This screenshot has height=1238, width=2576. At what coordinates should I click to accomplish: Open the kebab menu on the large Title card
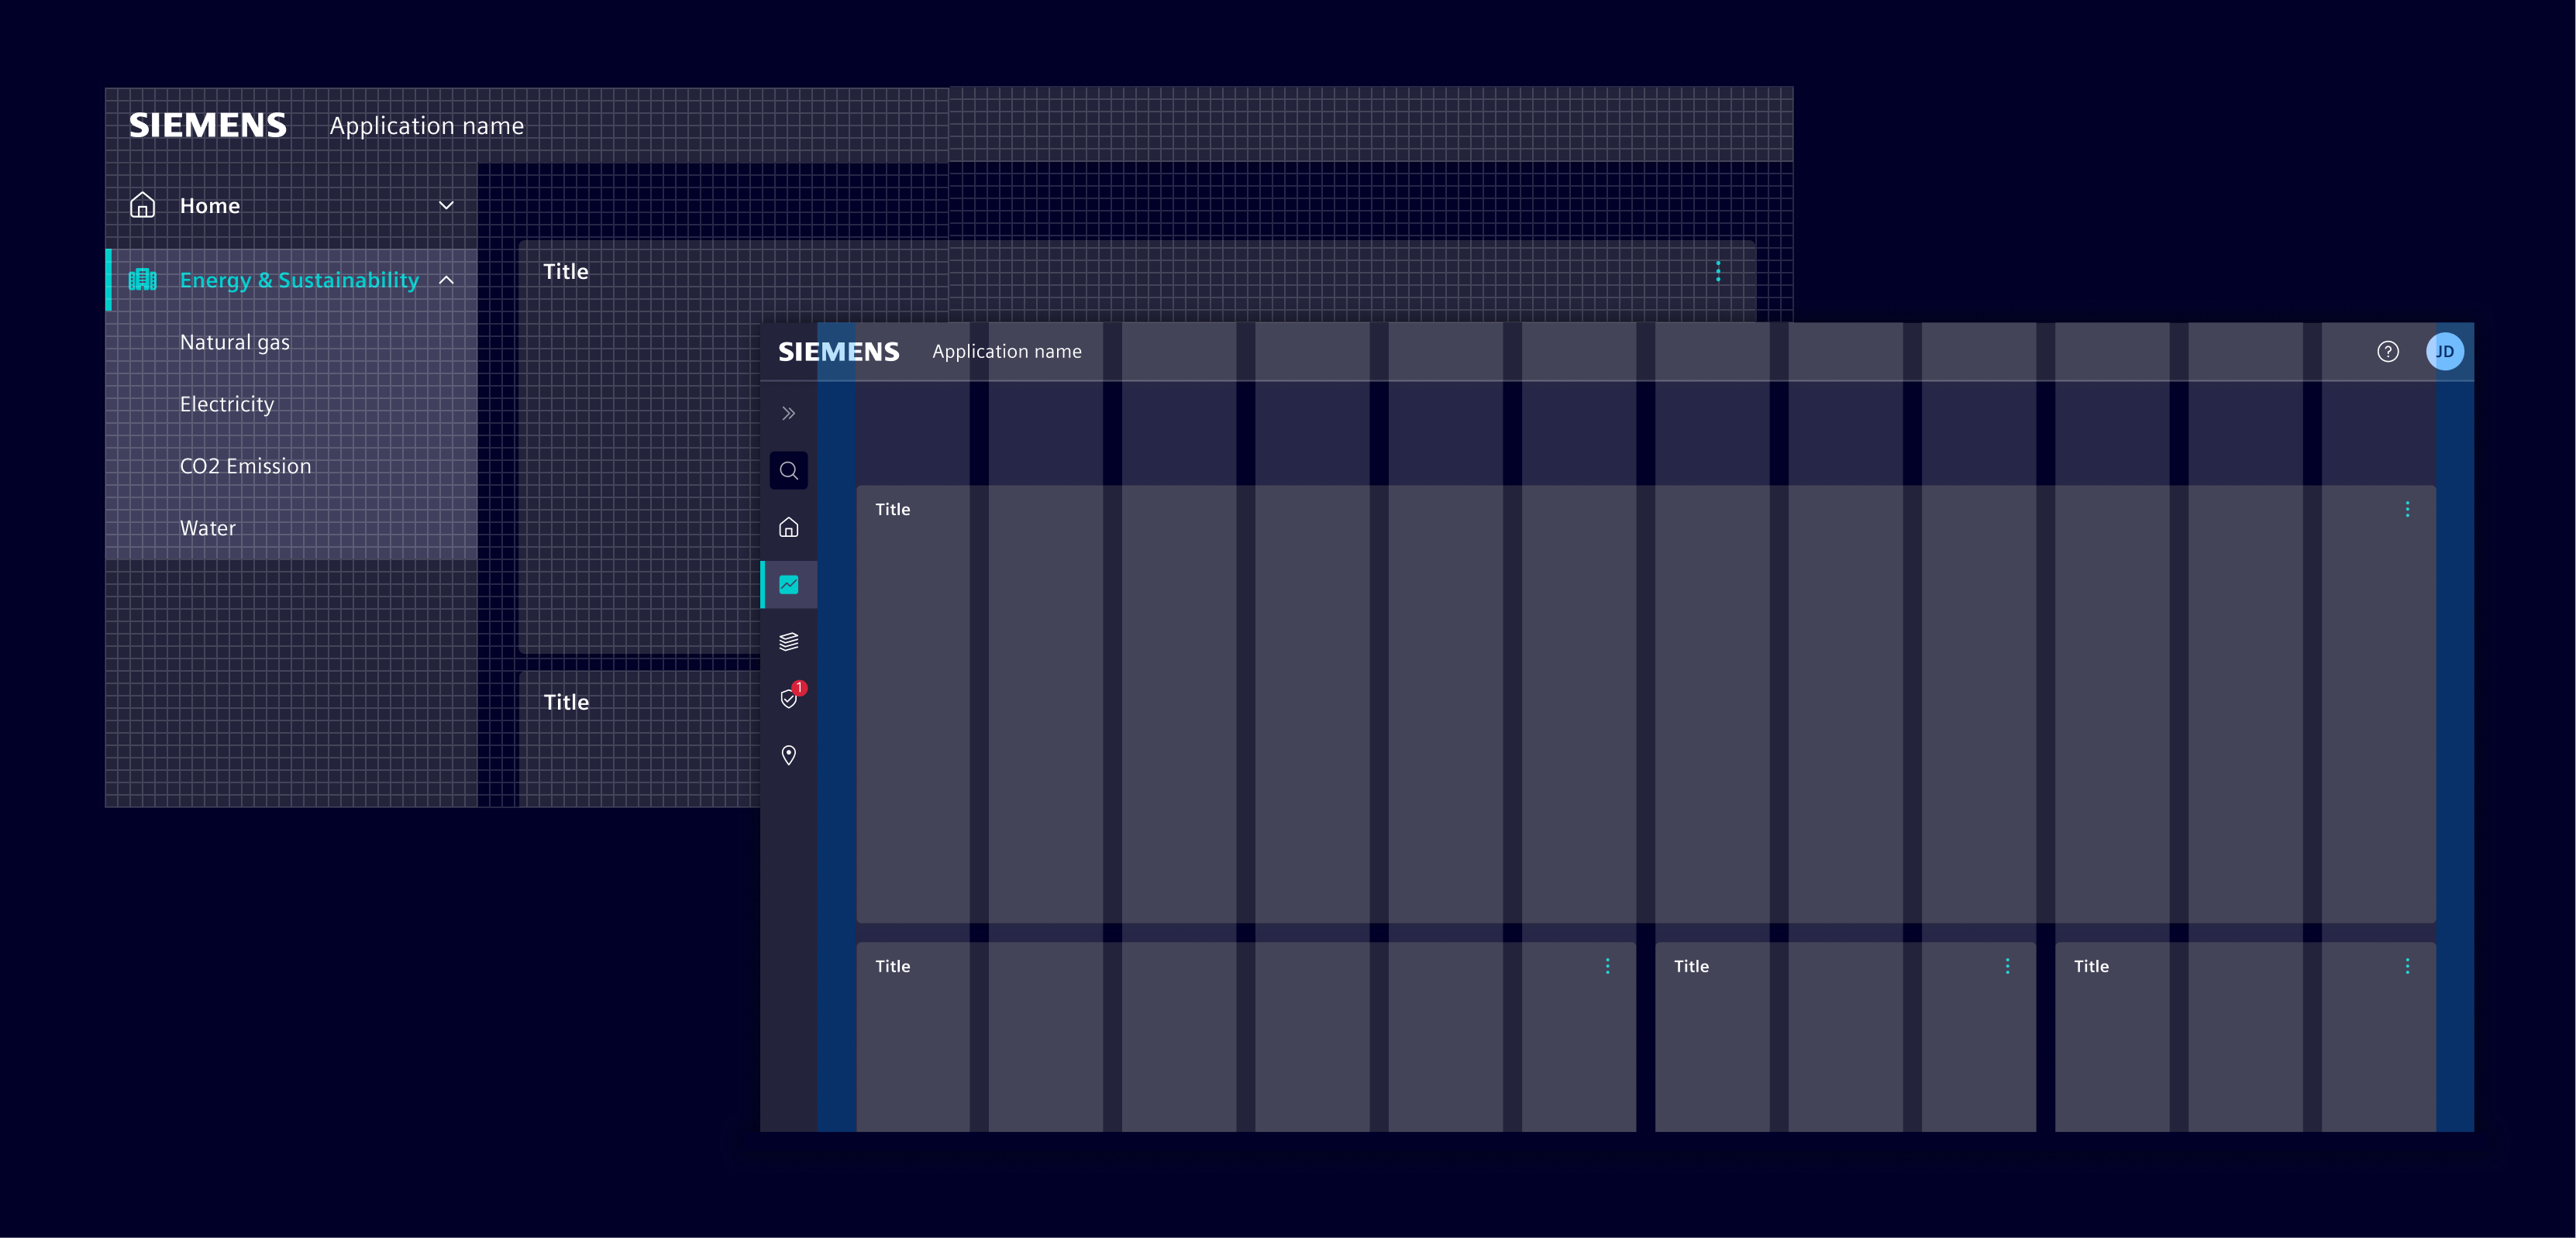coord(2407,509)
